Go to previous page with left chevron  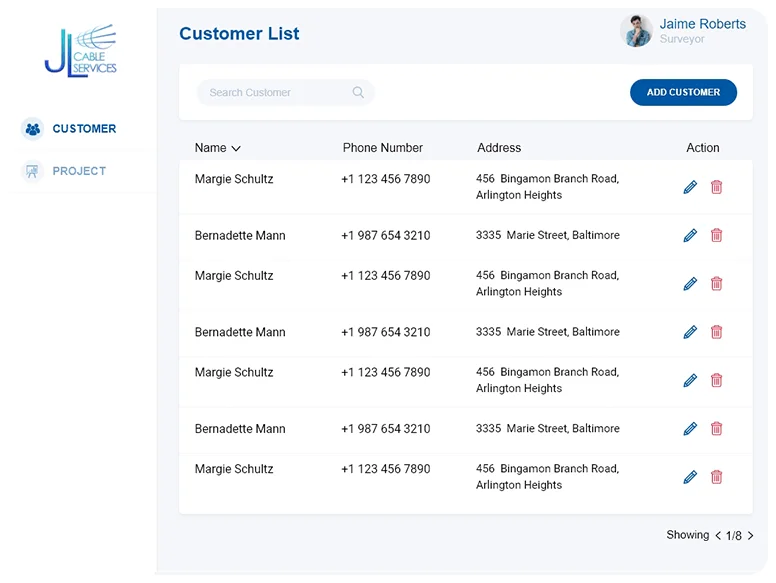717,536
